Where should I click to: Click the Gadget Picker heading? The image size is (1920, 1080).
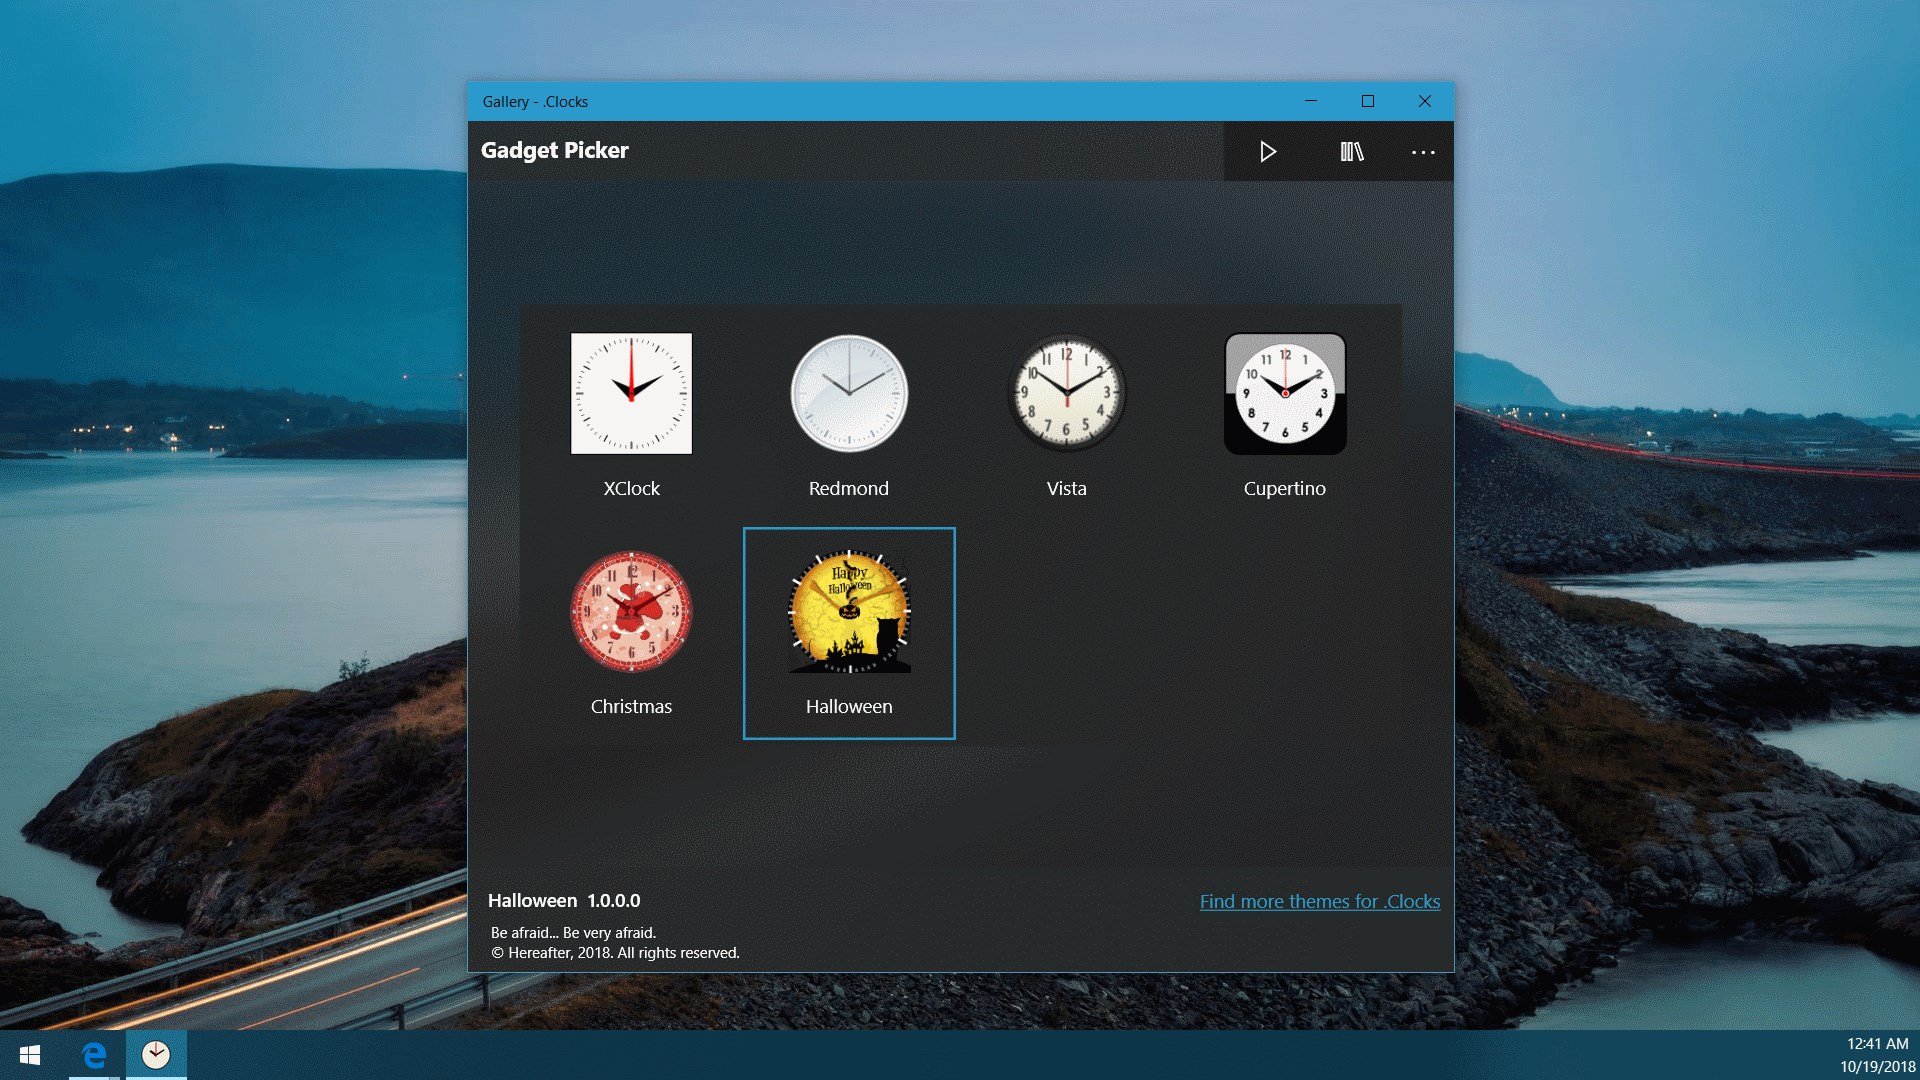555,151
